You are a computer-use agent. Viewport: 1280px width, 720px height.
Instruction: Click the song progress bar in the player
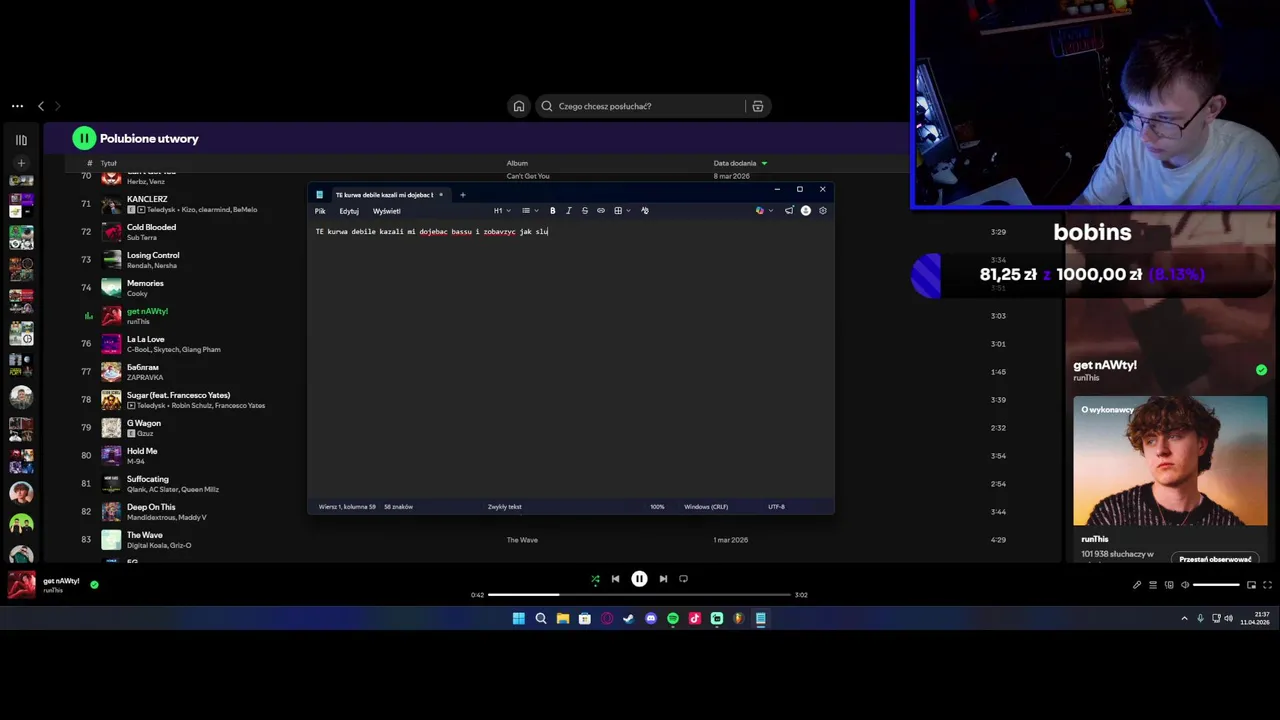pyautogui.click(x=639, y=595)
